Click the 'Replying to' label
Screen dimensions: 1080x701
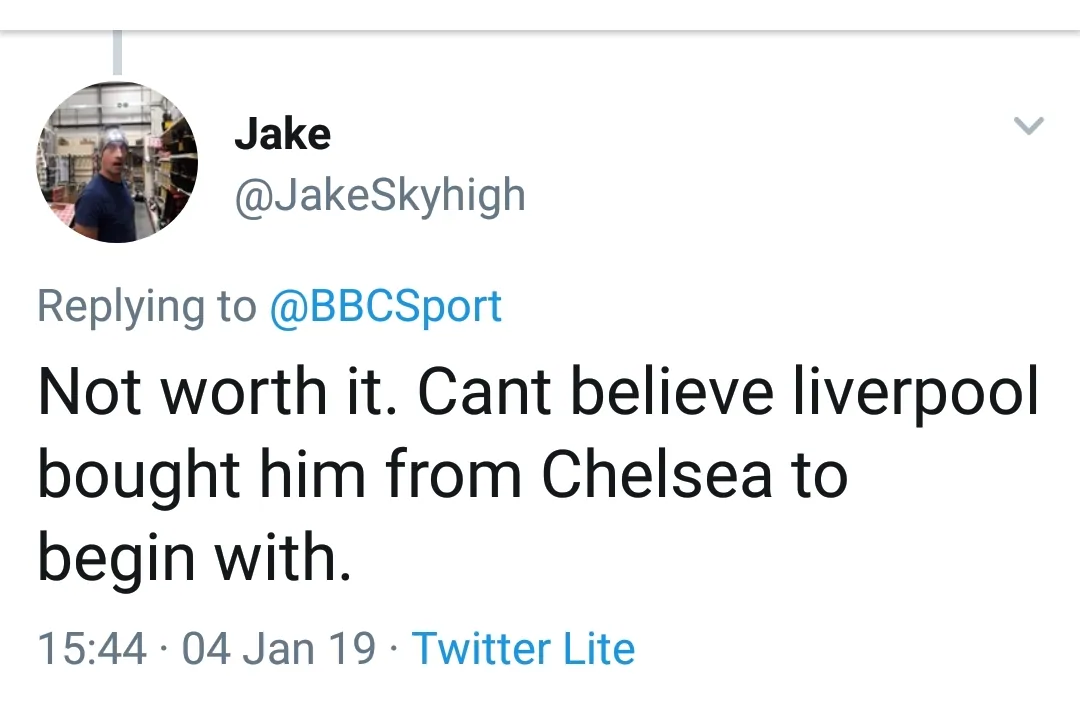click(x=146, y=306)
